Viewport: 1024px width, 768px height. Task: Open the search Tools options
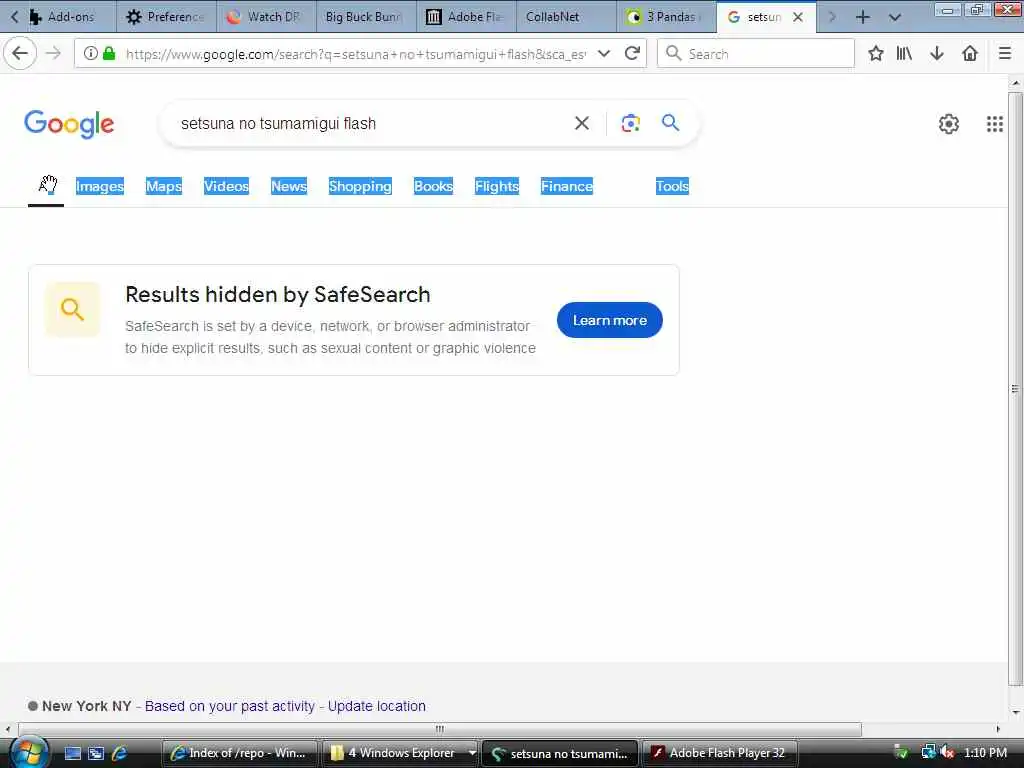click(672, 186)
